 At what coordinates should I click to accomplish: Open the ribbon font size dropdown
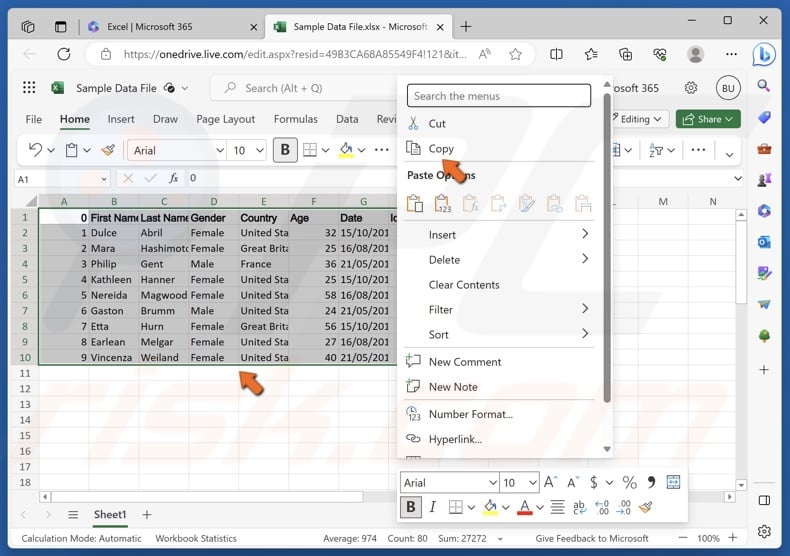click(259, 150)
